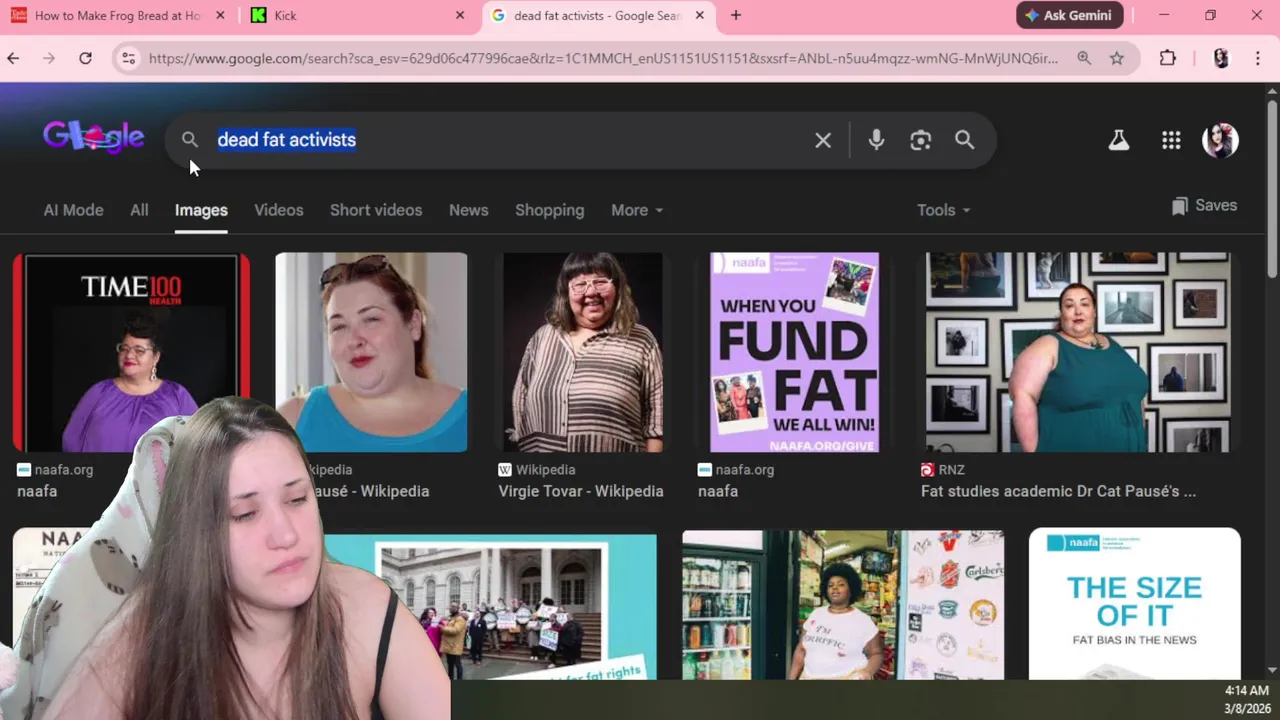Open the Google apps grid
The image size is (1280, 720).
pos(1171,140)
